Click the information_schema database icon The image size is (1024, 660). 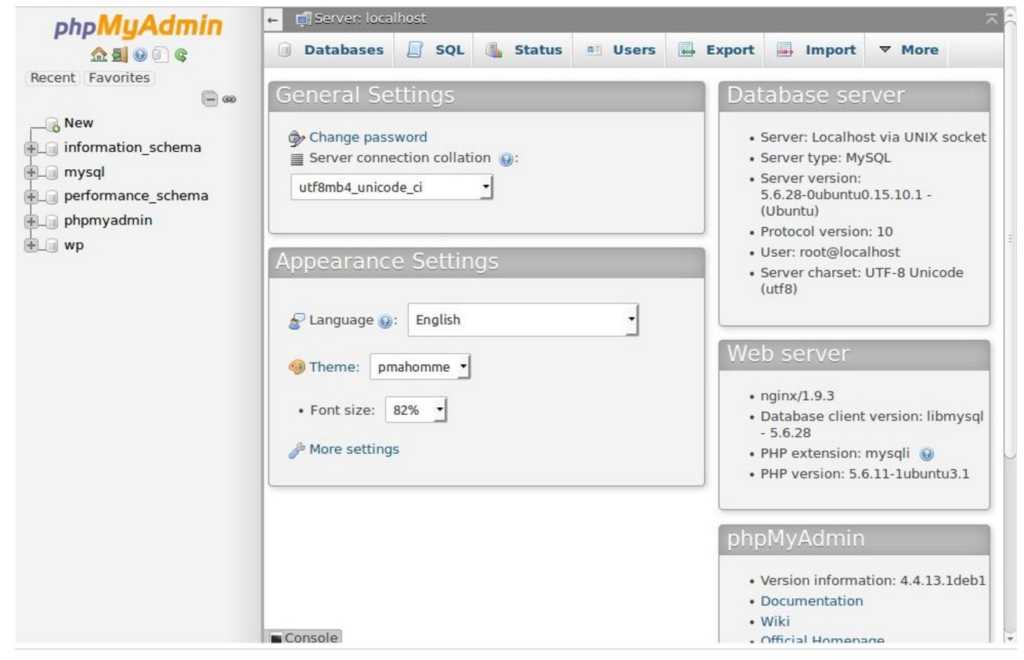click(52, 148)
